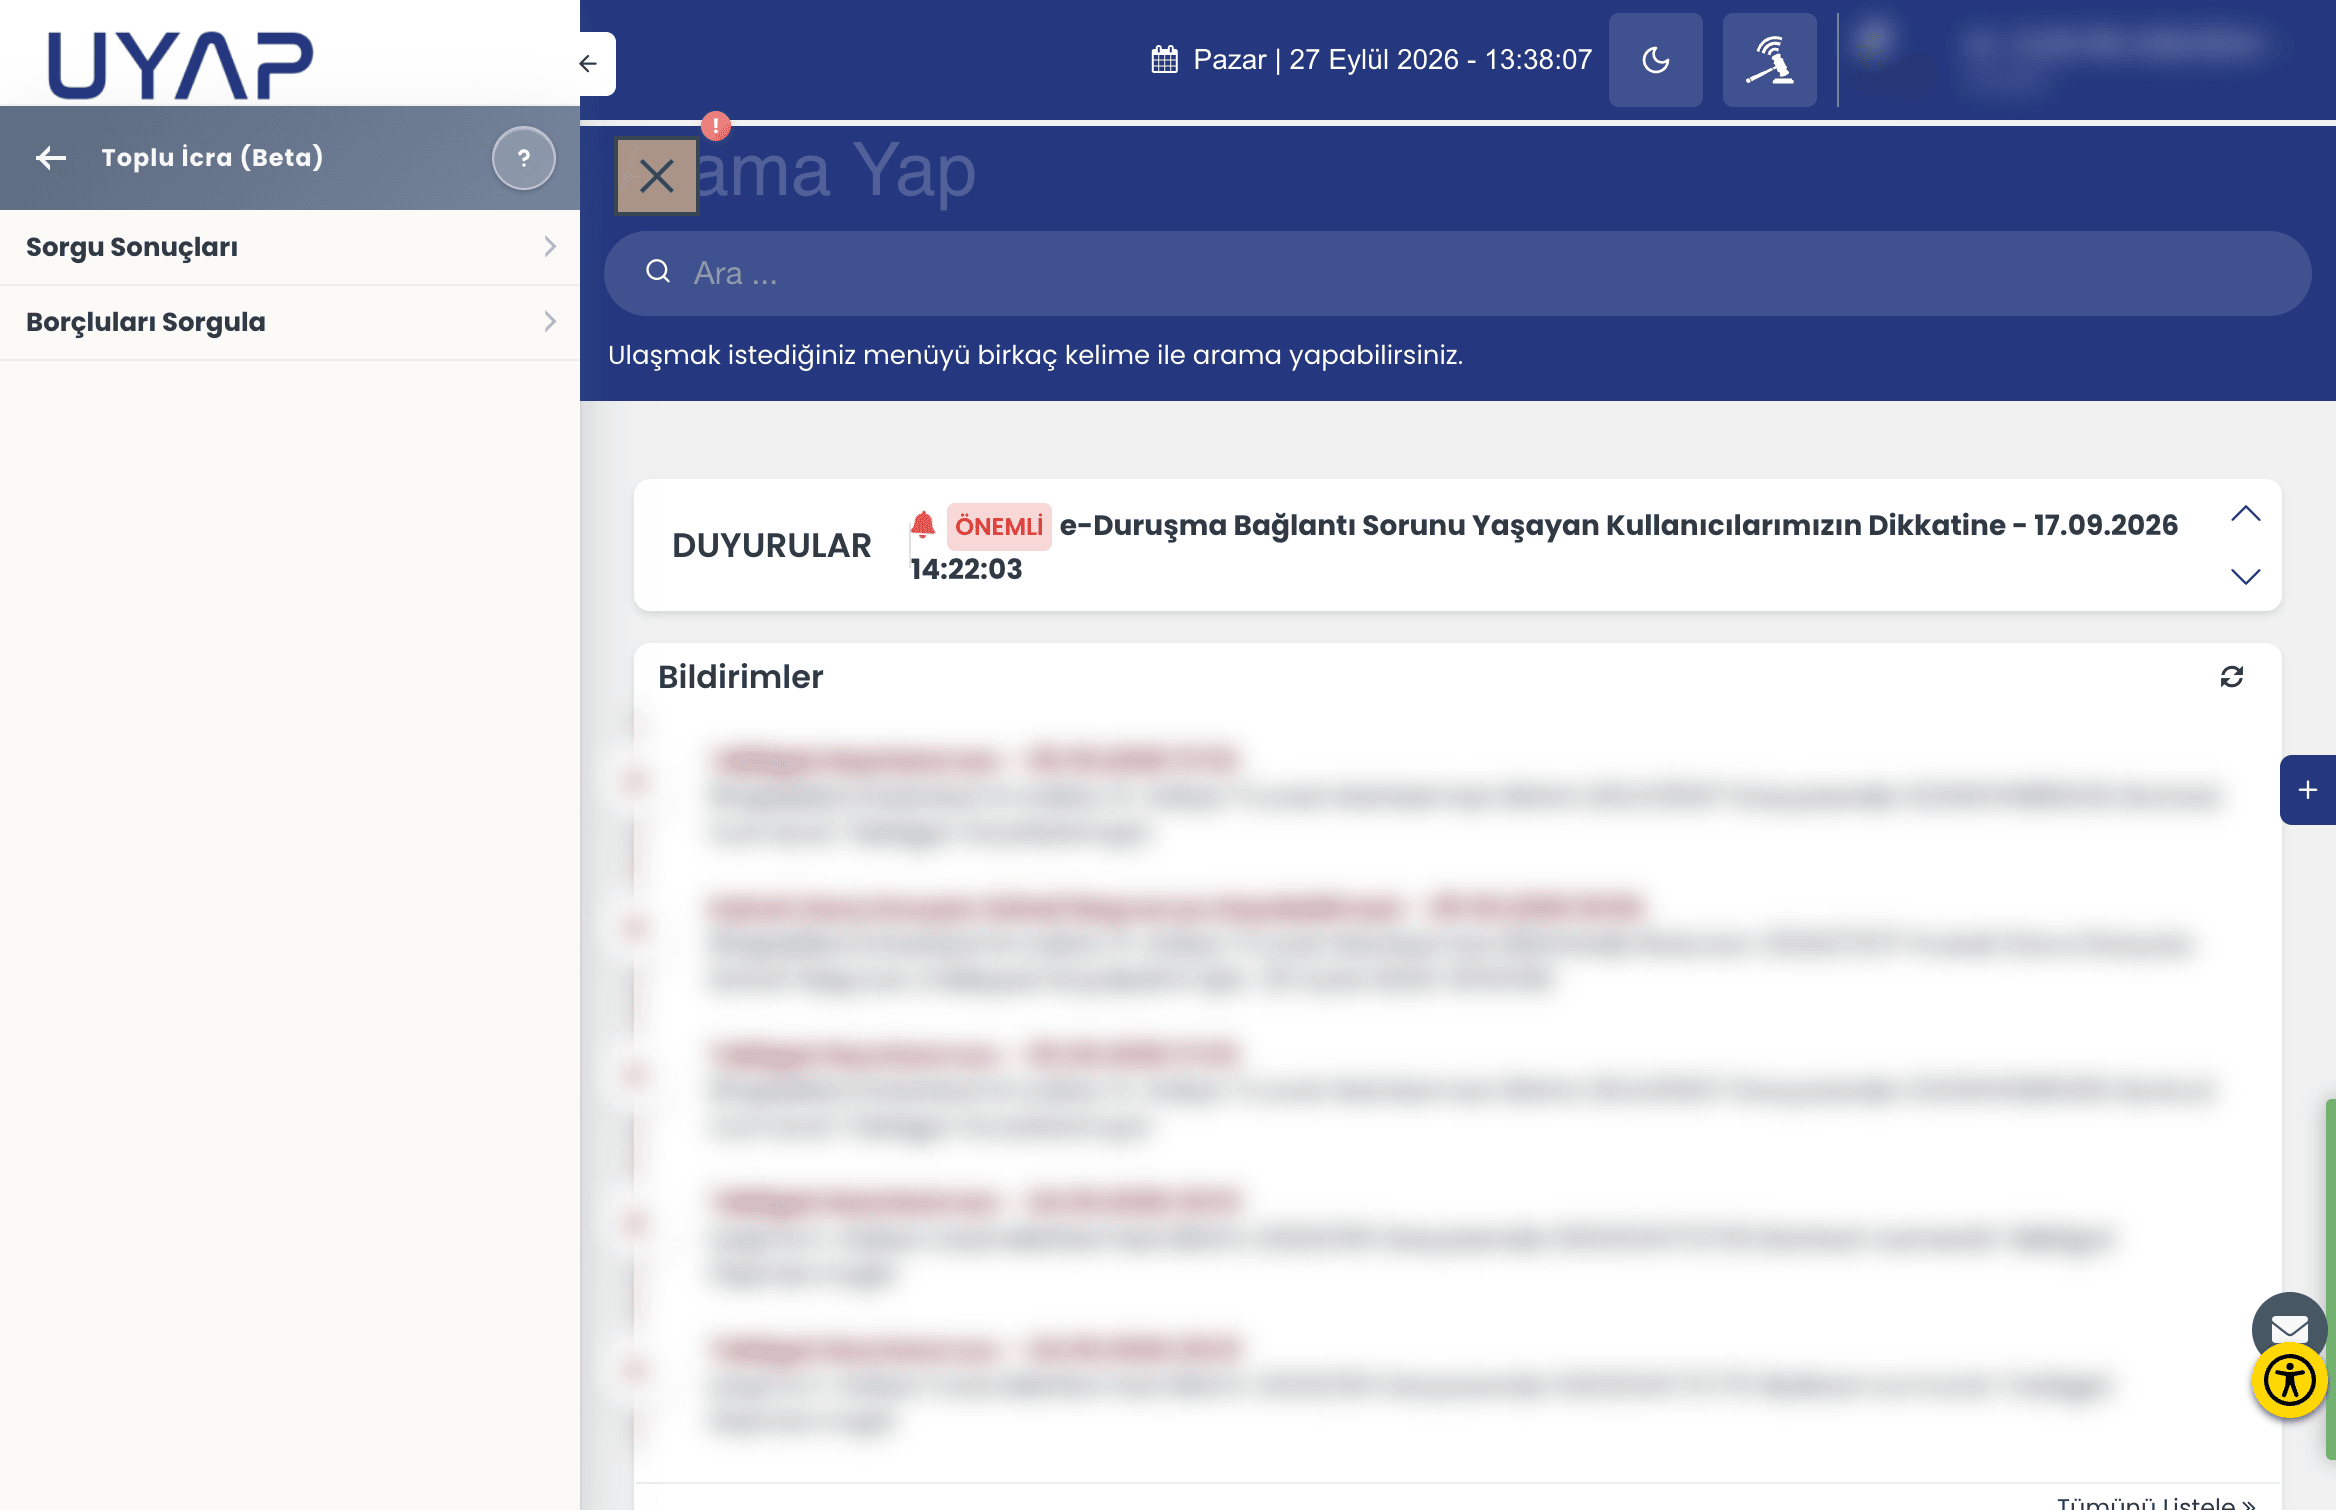Click the announcement bell icon
This screenshot has width=2336, height=1510.
click(923, 524)
